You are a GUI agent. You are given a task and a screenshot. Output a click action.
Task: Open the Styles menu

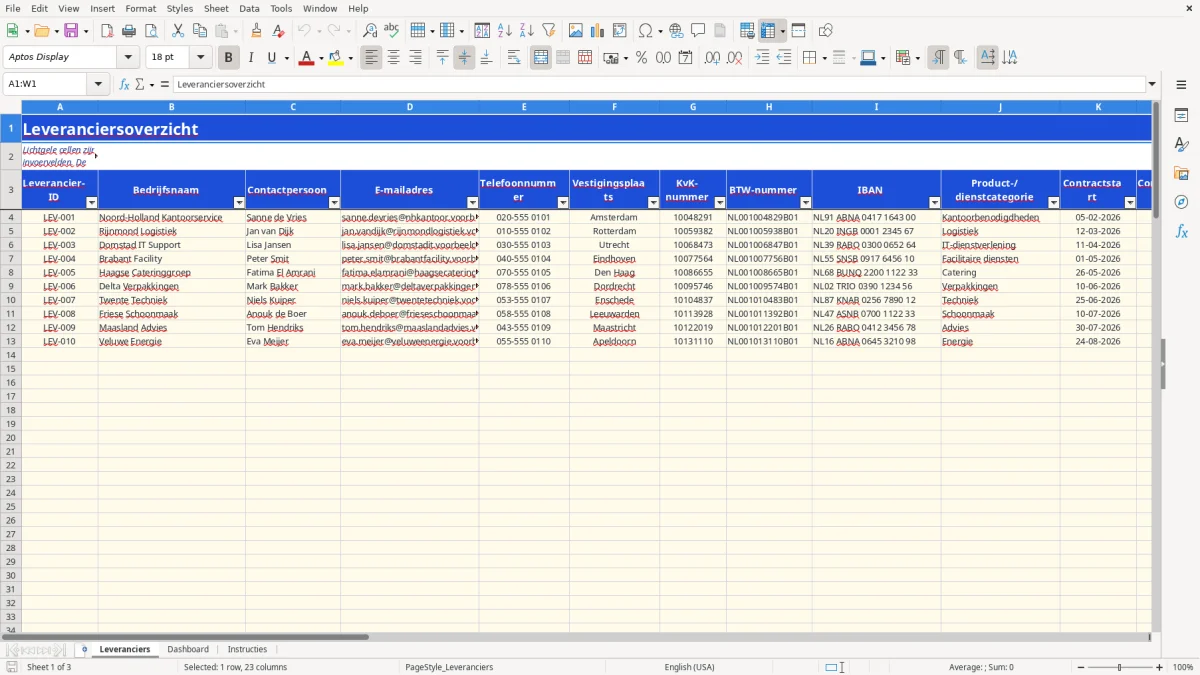[180, 8]
